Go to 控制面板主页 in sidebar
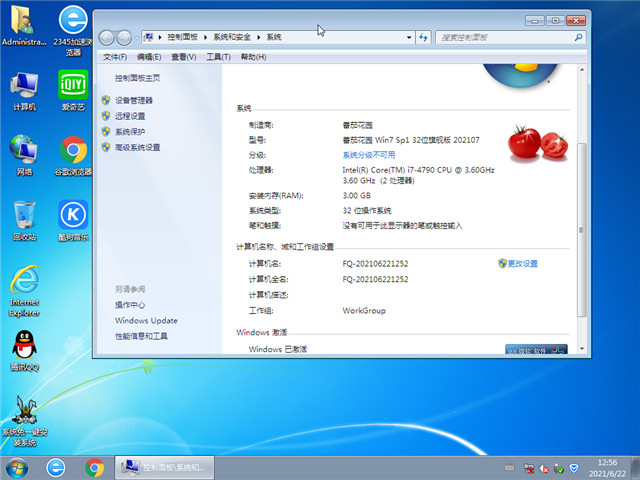Screen dimensions: 640x480 point(137,78)
